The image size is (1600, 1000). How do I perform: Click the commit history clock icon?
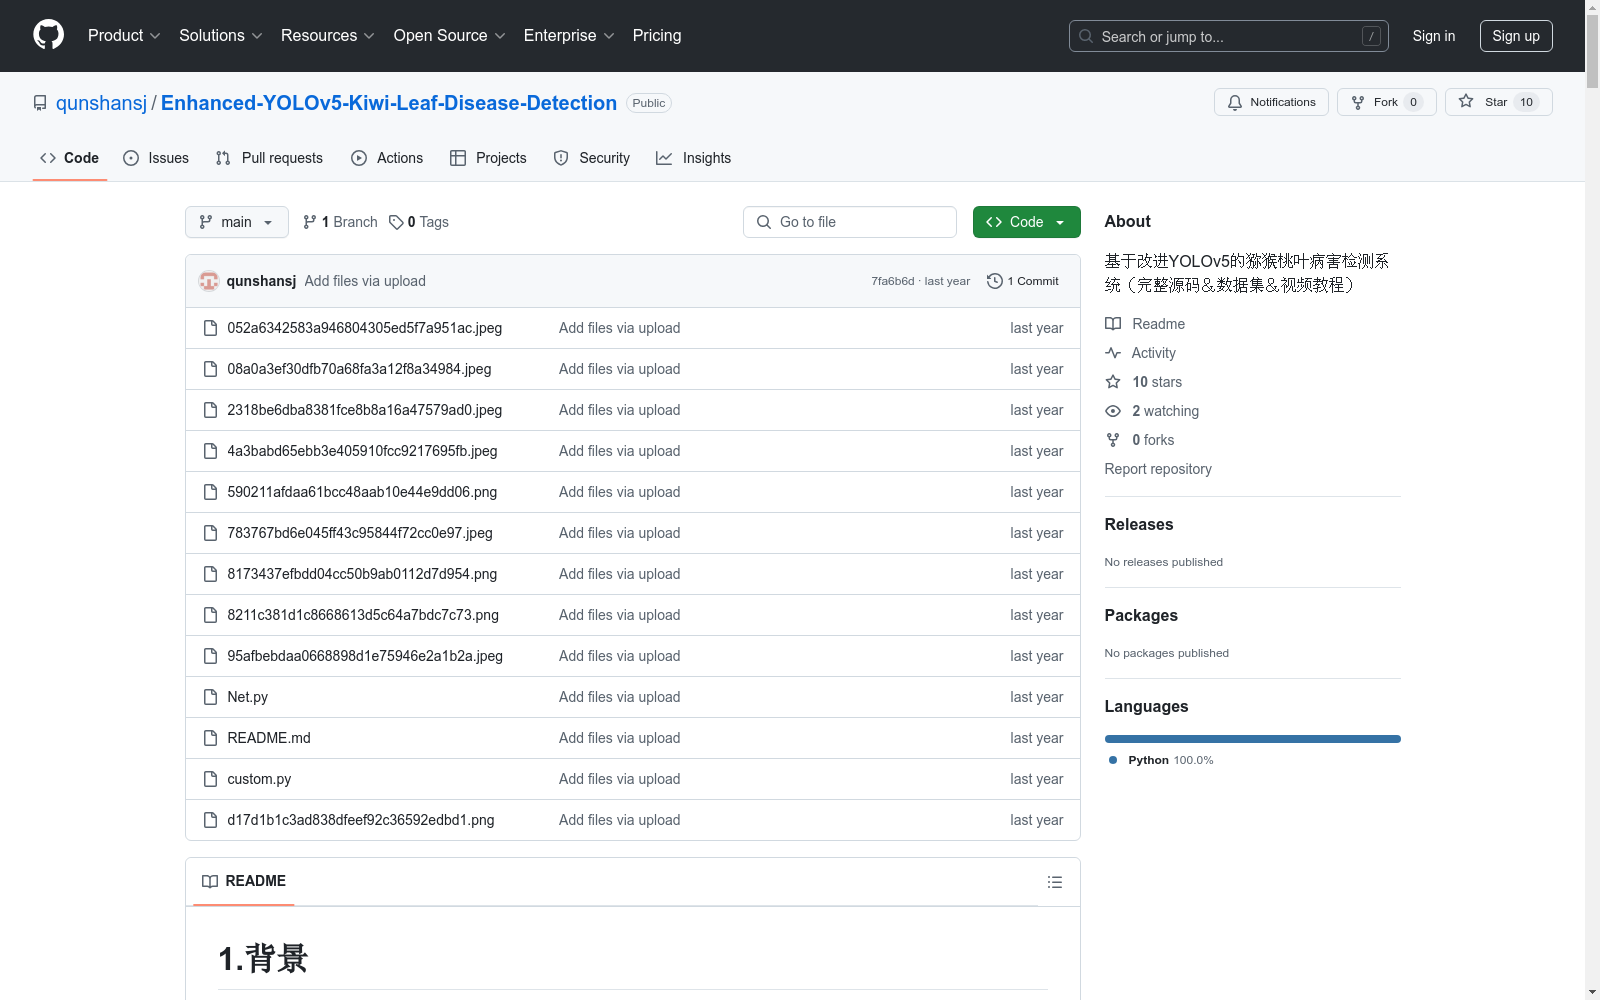click(x=994, y=281)
